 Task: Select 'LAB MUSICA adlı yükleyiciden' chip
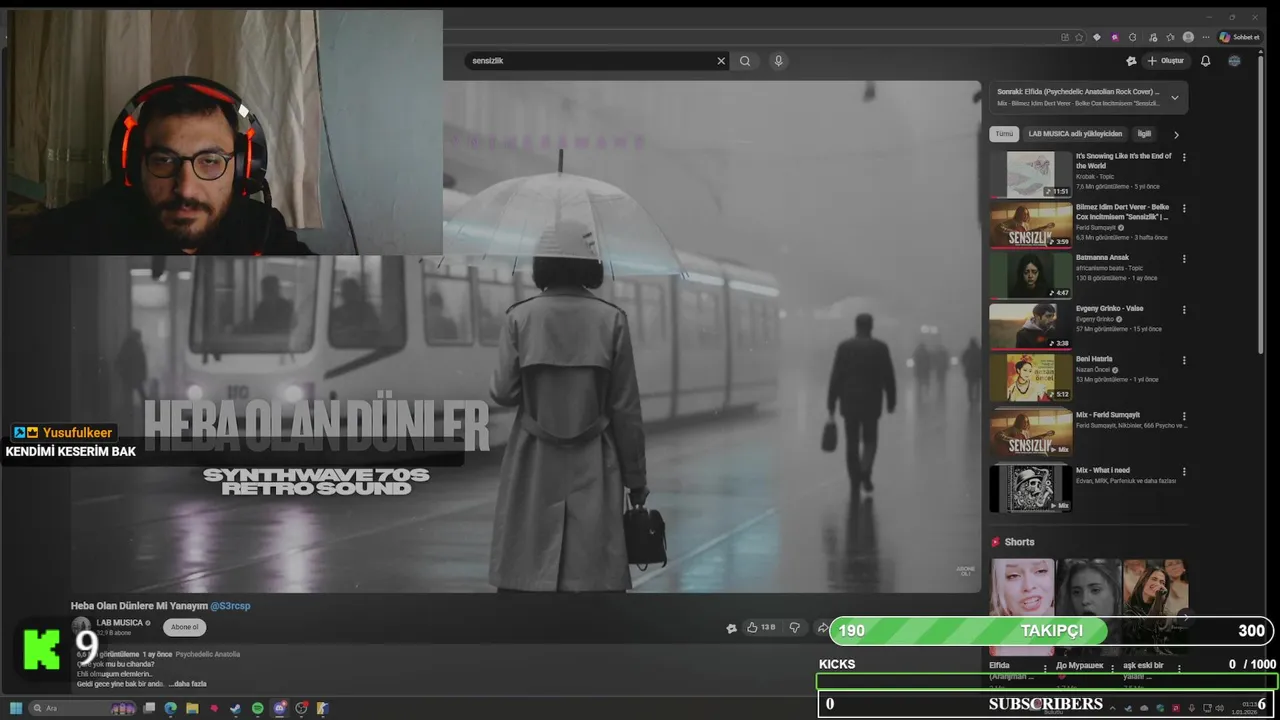[x=1075, y=134]
